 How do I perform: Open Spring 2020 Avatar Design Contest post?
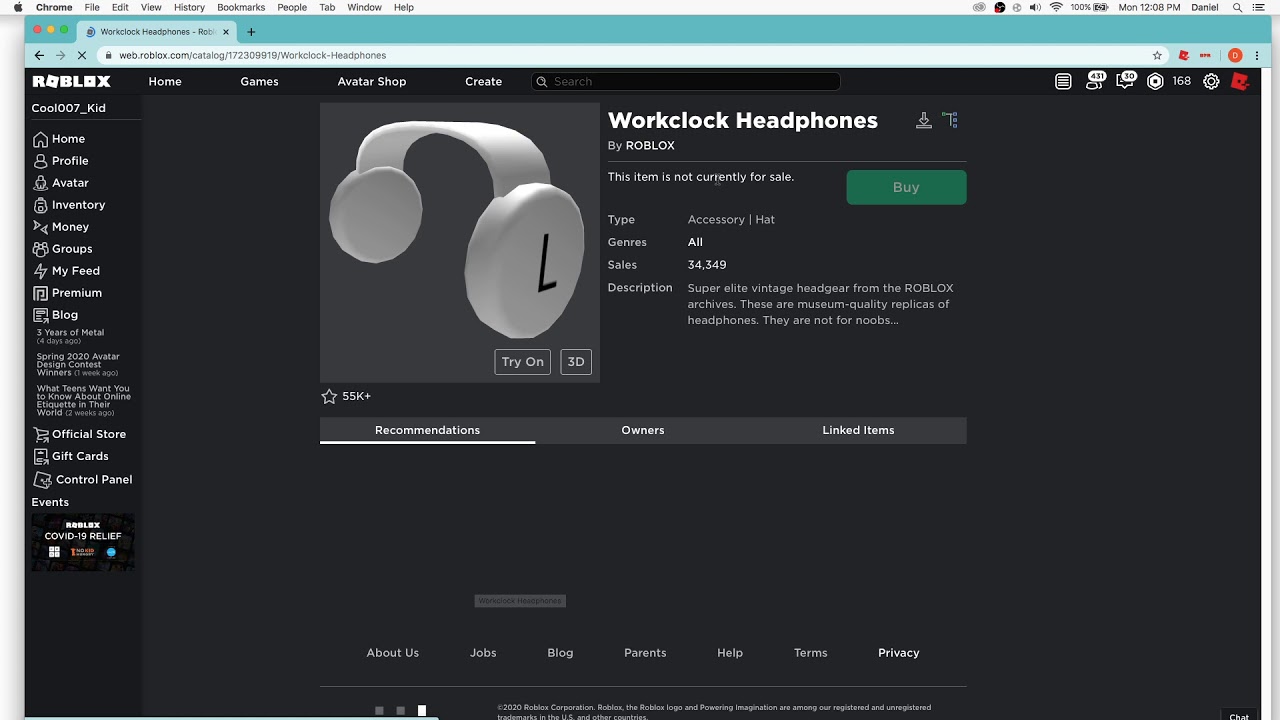tap(78, 364)
